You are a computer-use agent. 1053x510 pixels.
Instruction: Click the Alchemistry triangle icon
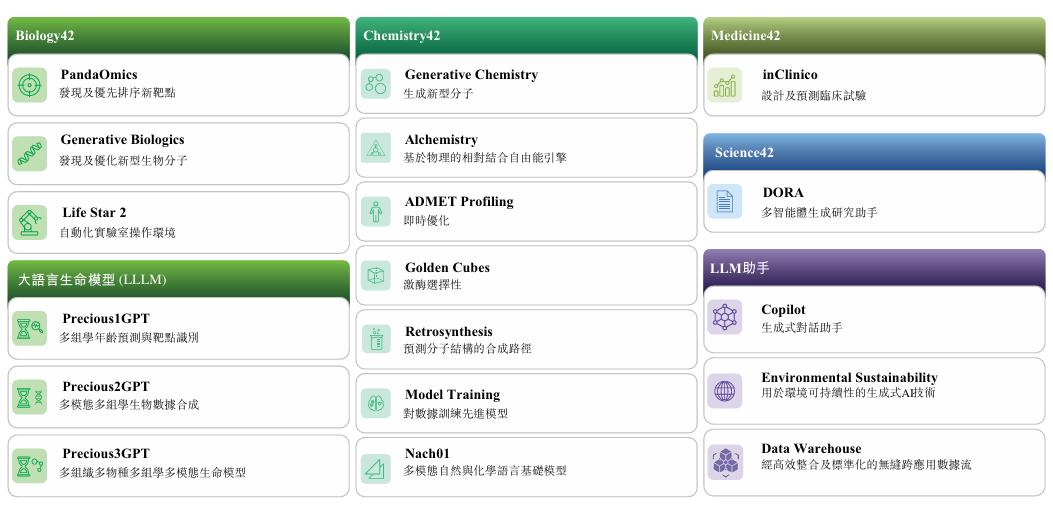pos(376,148)
